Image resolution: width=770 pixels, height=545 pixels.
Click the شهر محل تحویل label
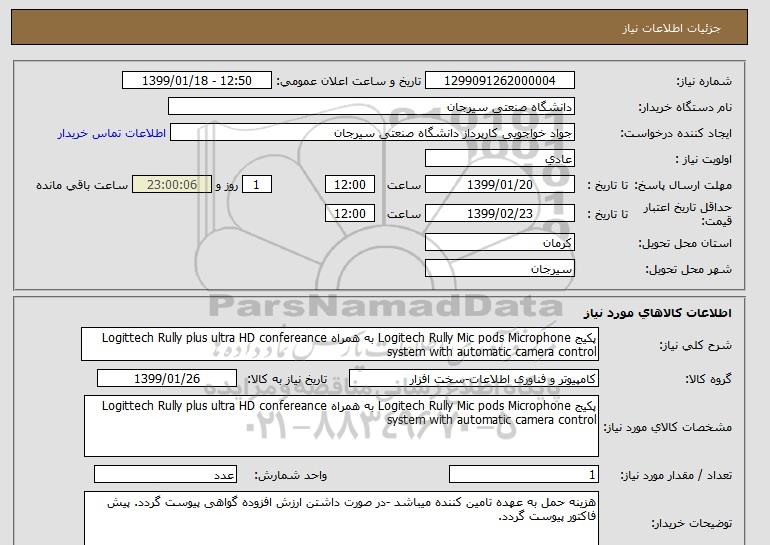[688, 269]
